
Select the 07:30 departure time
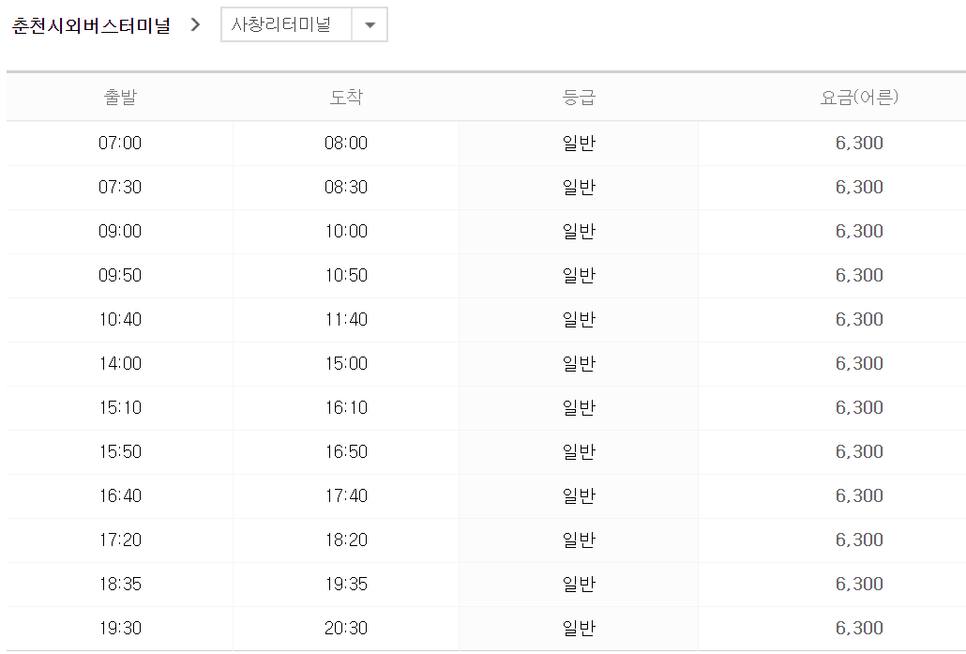(120, 187)
